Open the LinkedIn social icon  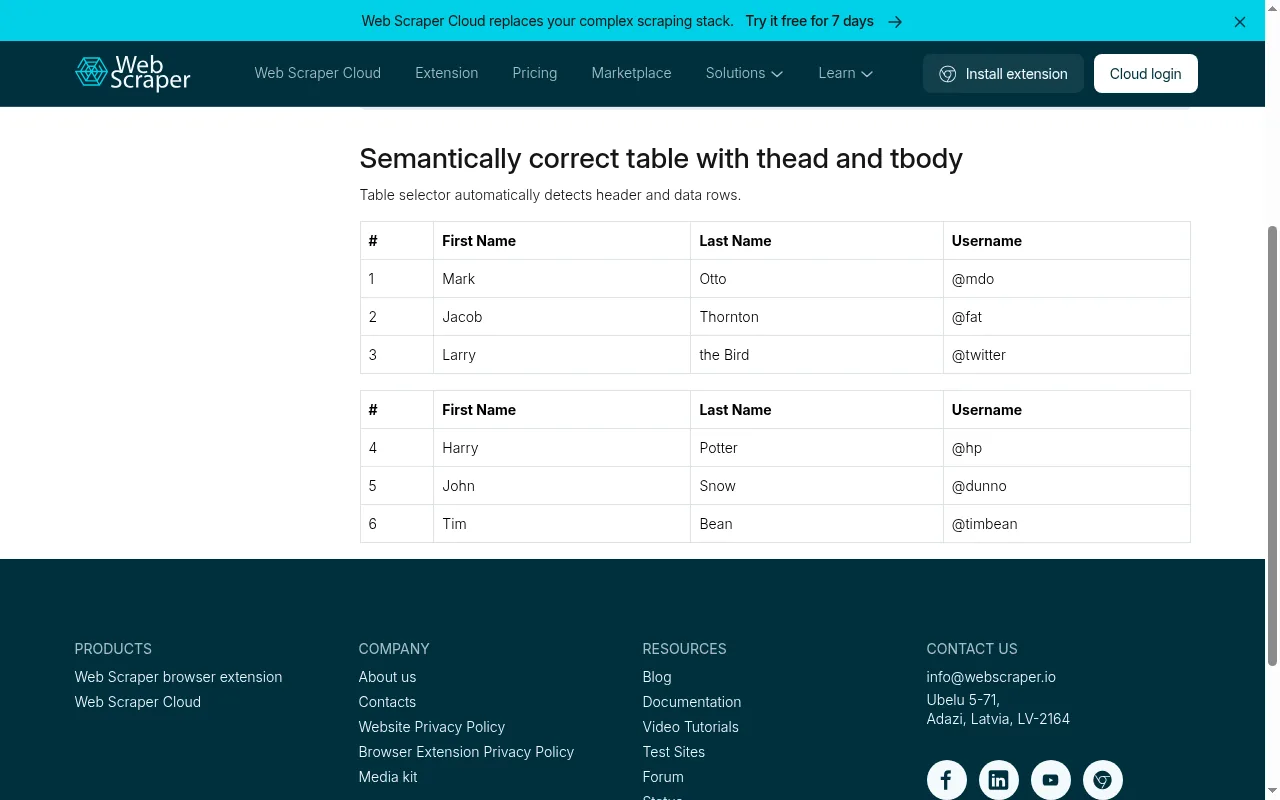(x=998, y=780)
